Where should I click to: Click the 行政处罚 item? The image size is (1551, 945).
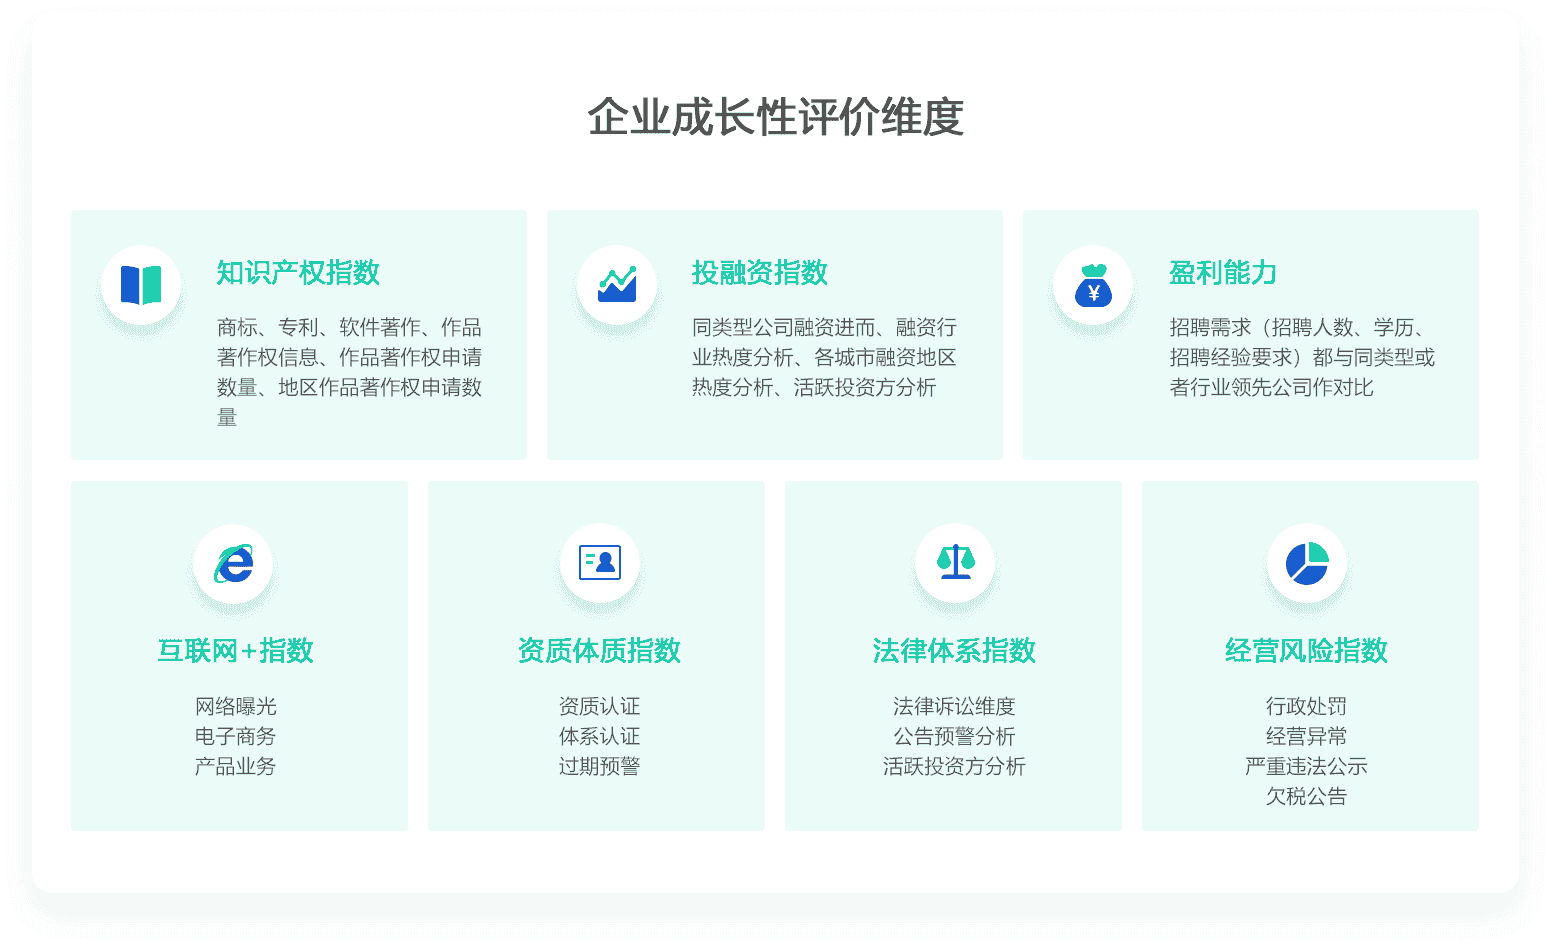coord(1306,707)
